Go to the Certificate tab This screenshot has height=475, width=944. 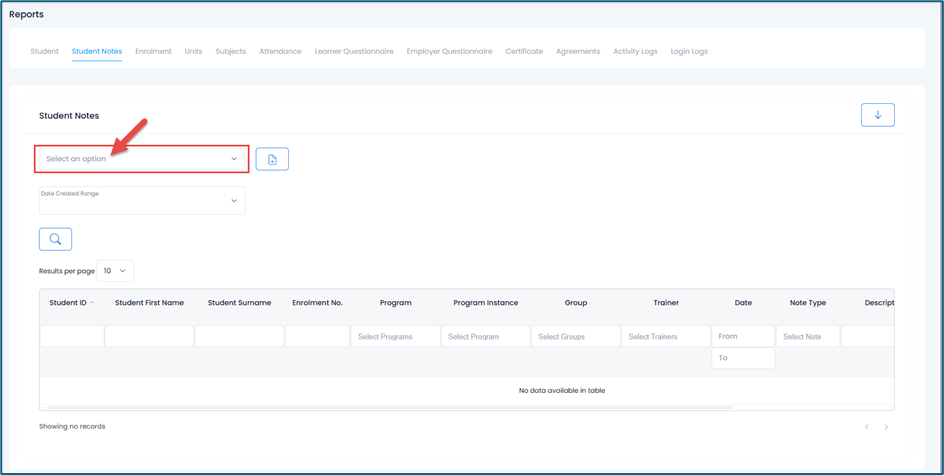pyautogui.click(x=524, y=51)
